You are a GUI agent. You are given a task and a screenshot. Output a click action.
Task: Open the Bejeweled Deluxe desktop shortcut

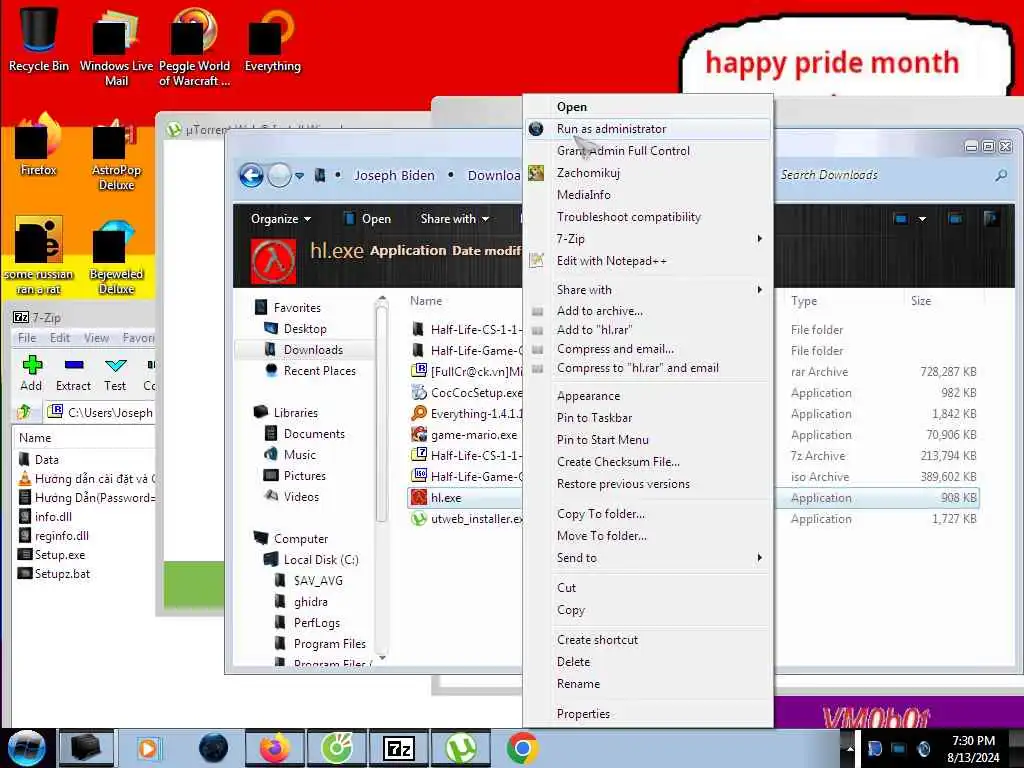pos(116,257)
